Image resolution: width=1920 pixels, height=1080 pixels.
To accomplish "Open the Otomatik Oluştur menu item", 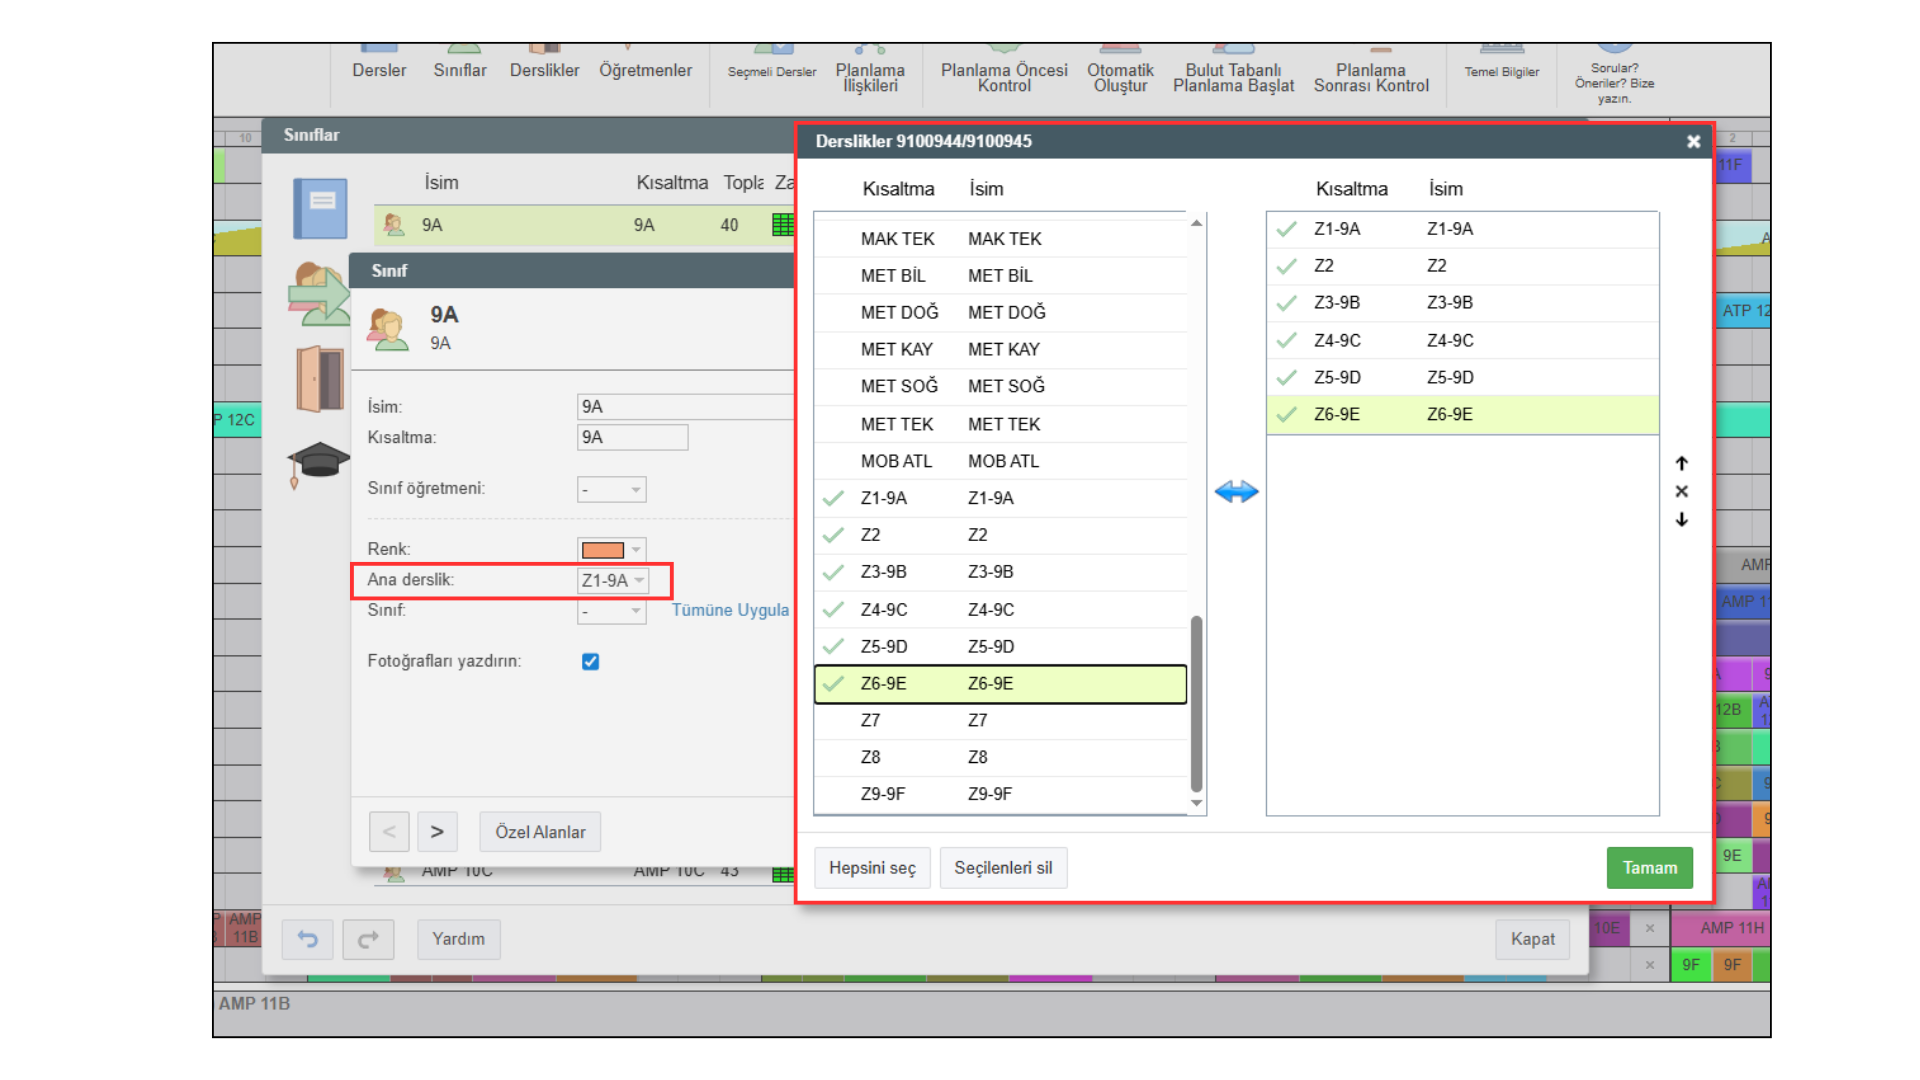I will coord(1120,76).
